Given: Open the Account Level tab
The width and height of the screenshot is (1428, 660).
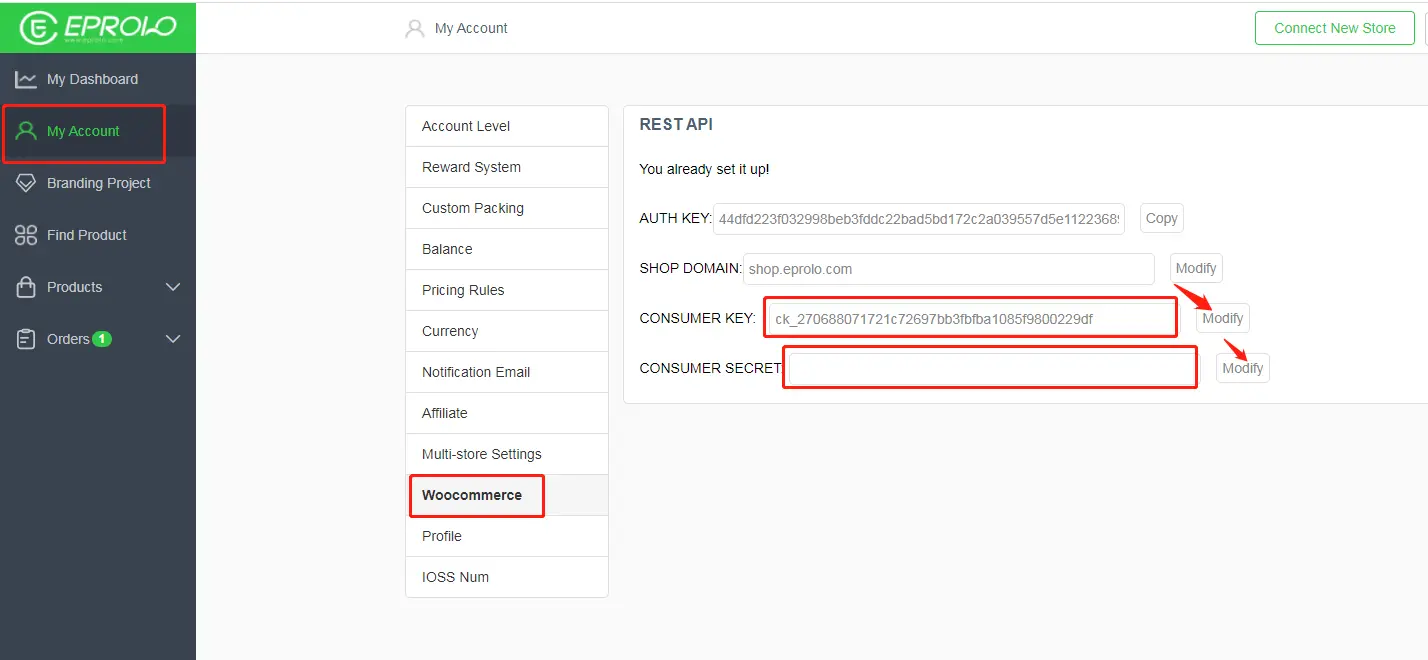Looking at the screenshot, I should tap(507, 126).
